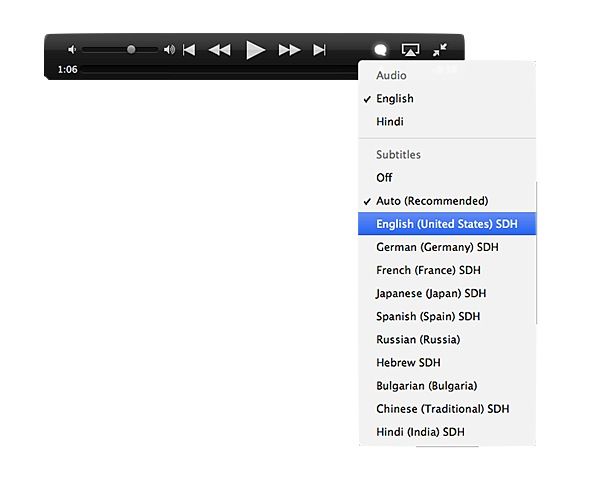Open the subtitles speech bubble menu
Image resolution: width=600 pixels, height=496 pixels.
tap(380, 49)
